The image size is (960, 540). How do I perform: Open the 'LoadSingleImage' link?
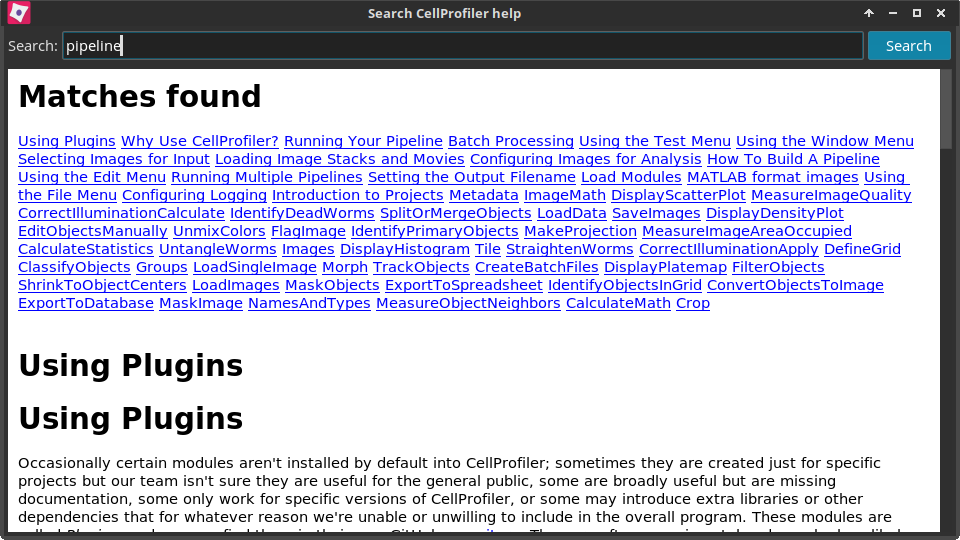[255, 268]
